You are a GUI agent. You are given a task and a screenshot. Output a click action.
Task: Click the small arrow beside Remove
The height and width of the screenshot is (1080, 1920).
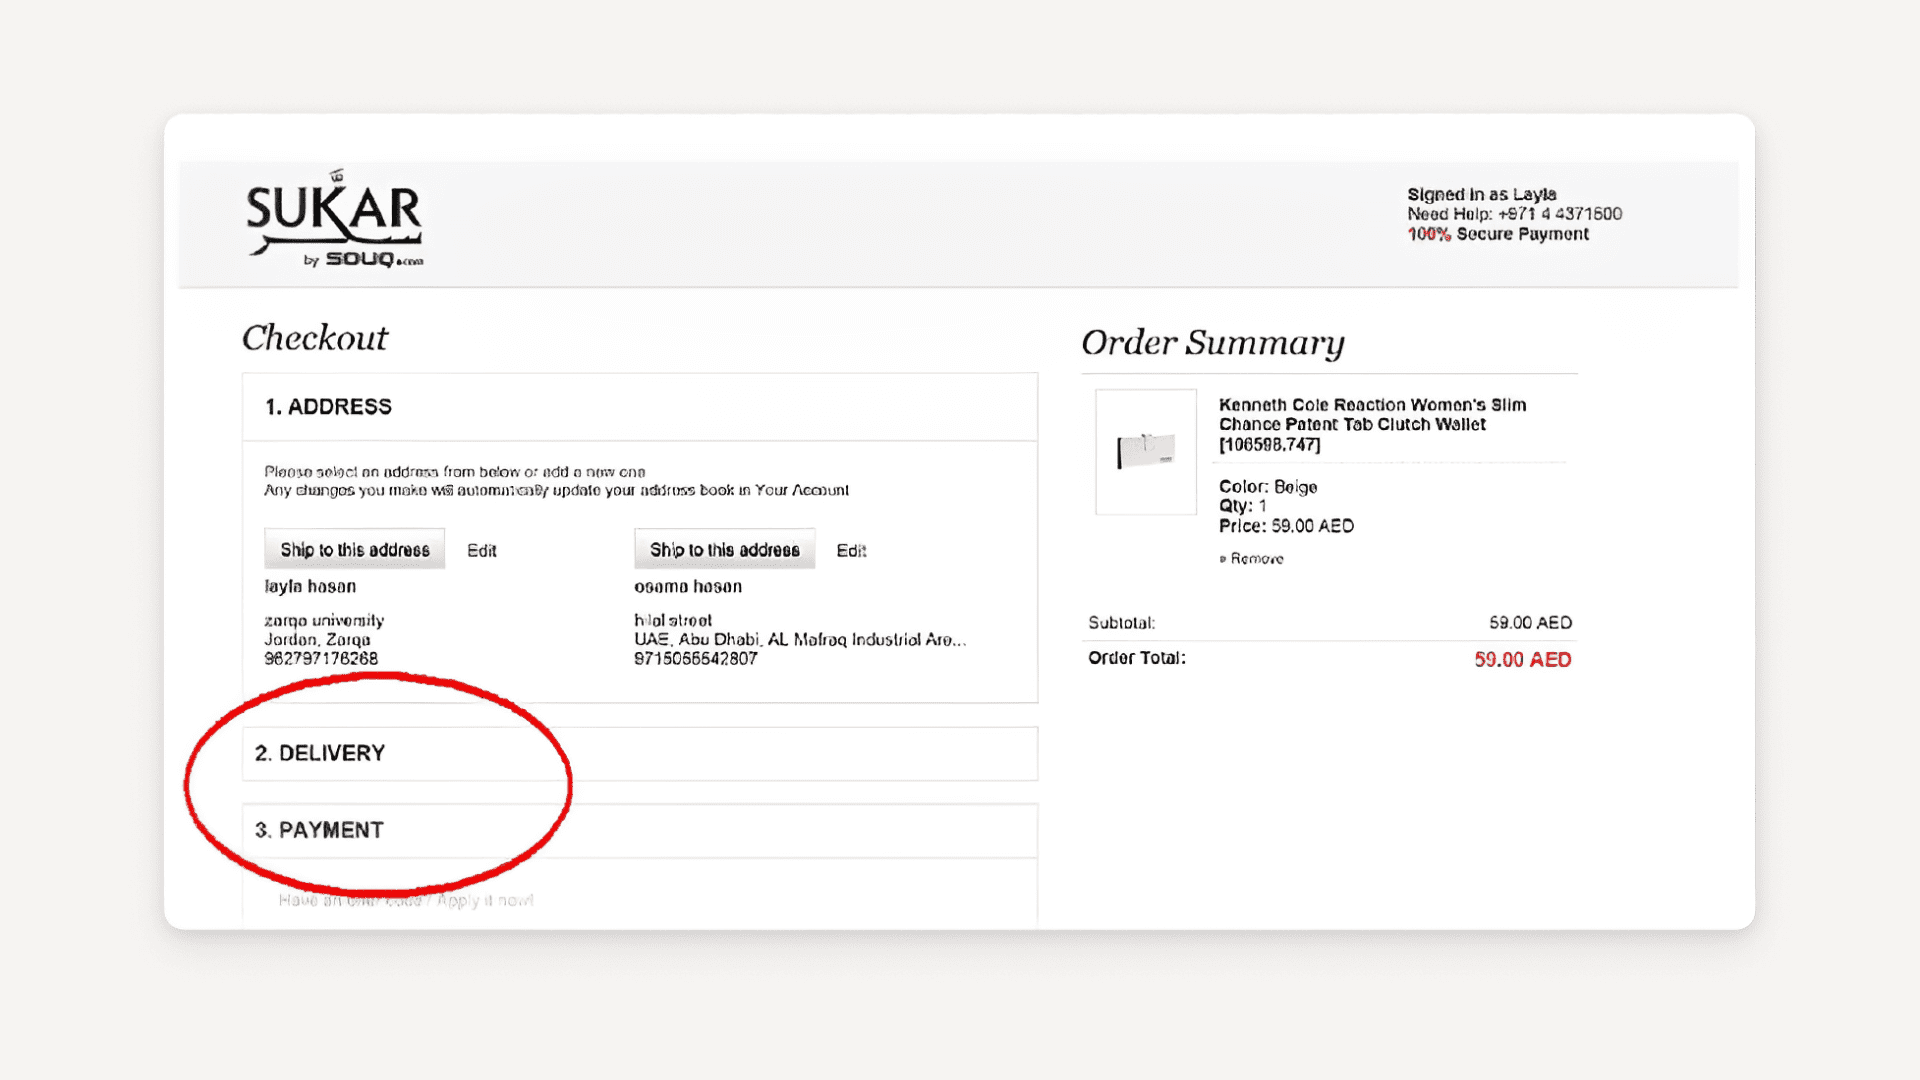coord(1222,559)
